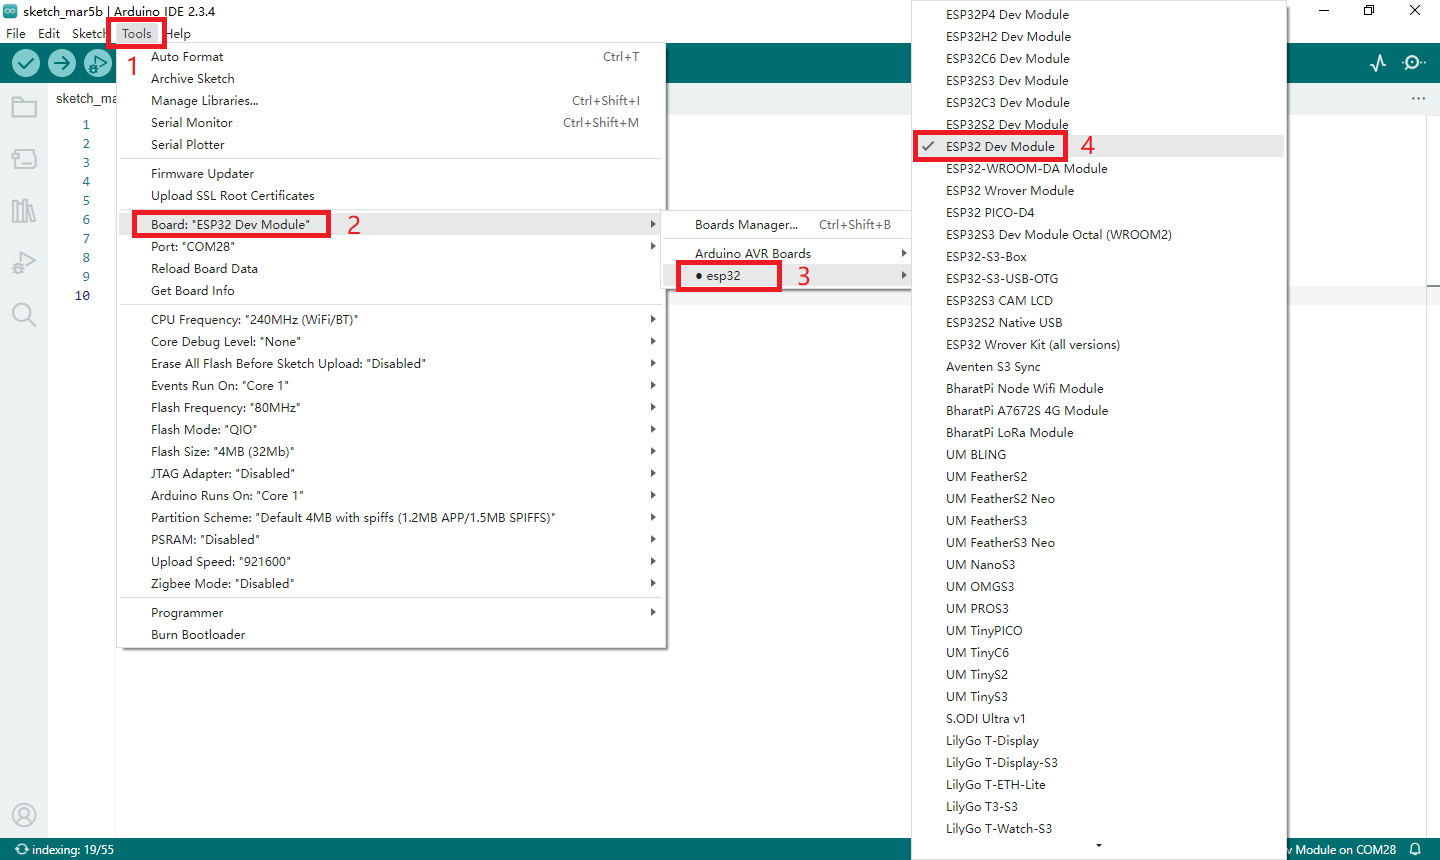Open the Search sidebar icon
1440x860 pixels.
pyautogui.click(x=24, y=315)
